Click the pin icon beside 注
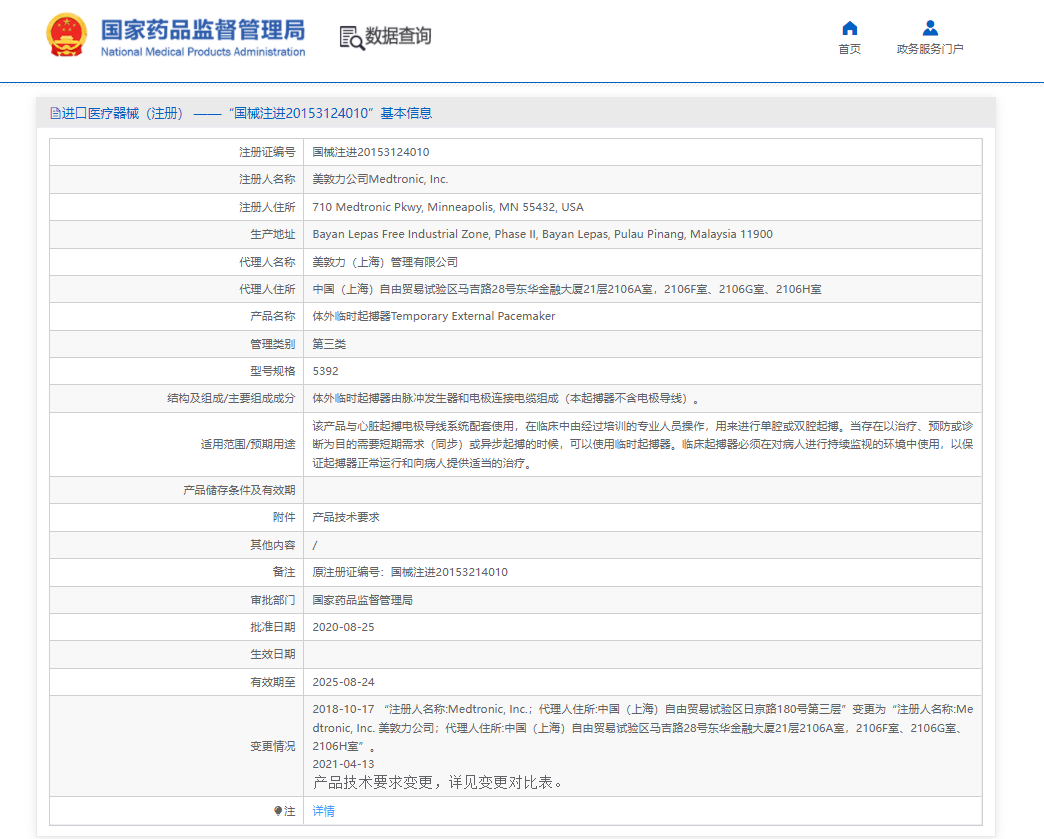 pyautogui.click(x=278, y=811)
